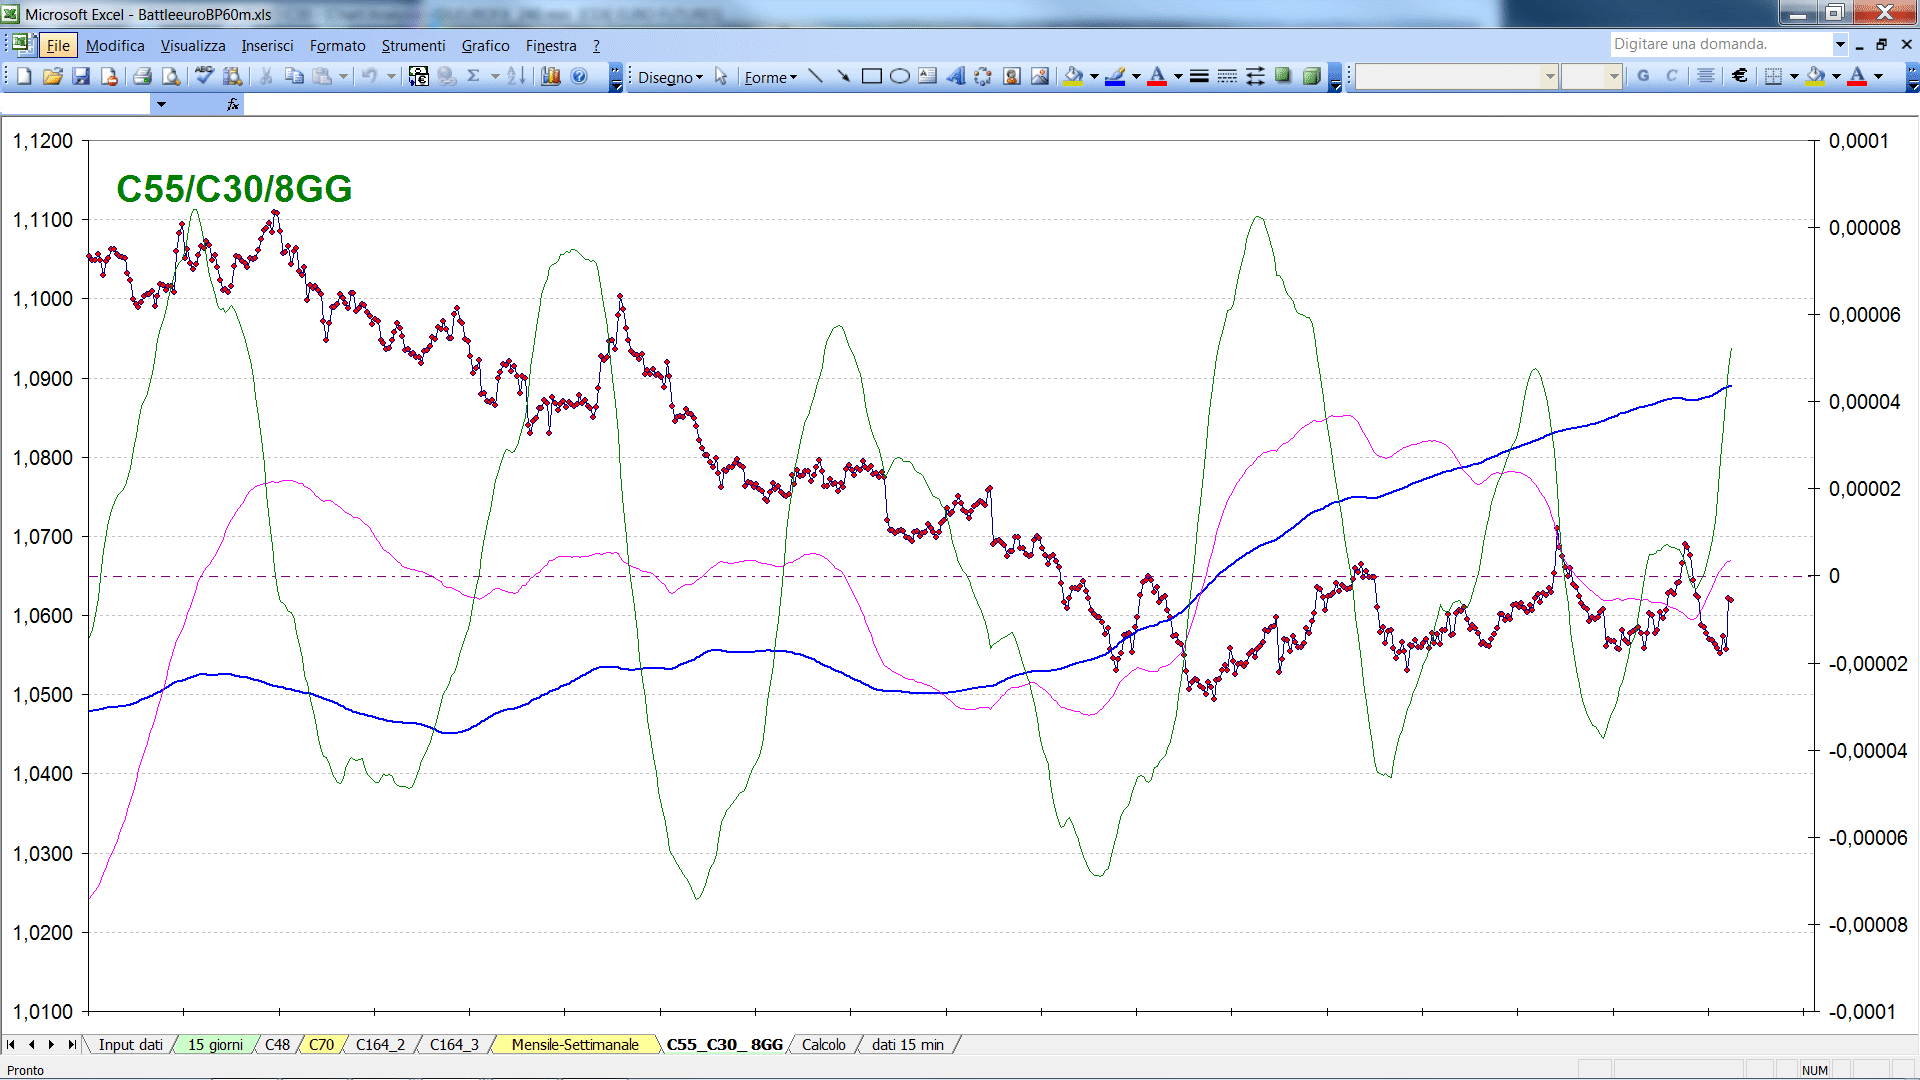Expand the Borders dropdown arrow
Screen dimensions: 1920x1080
[1794, 76]
